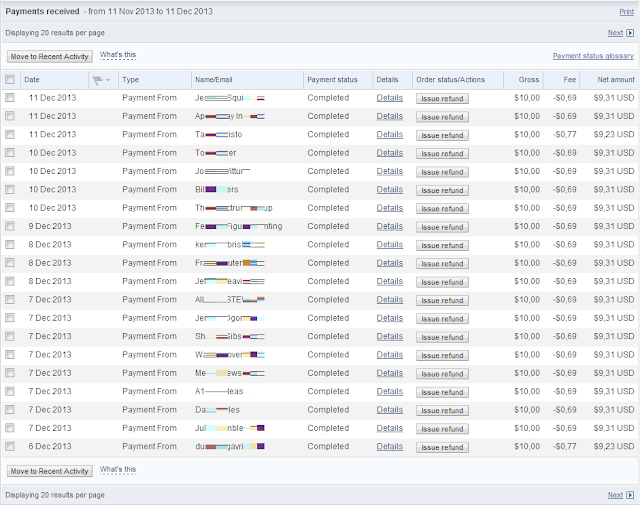This screenshot has width=640, height=505.
Task: Click the Fee column header
Action: point(570,80)
